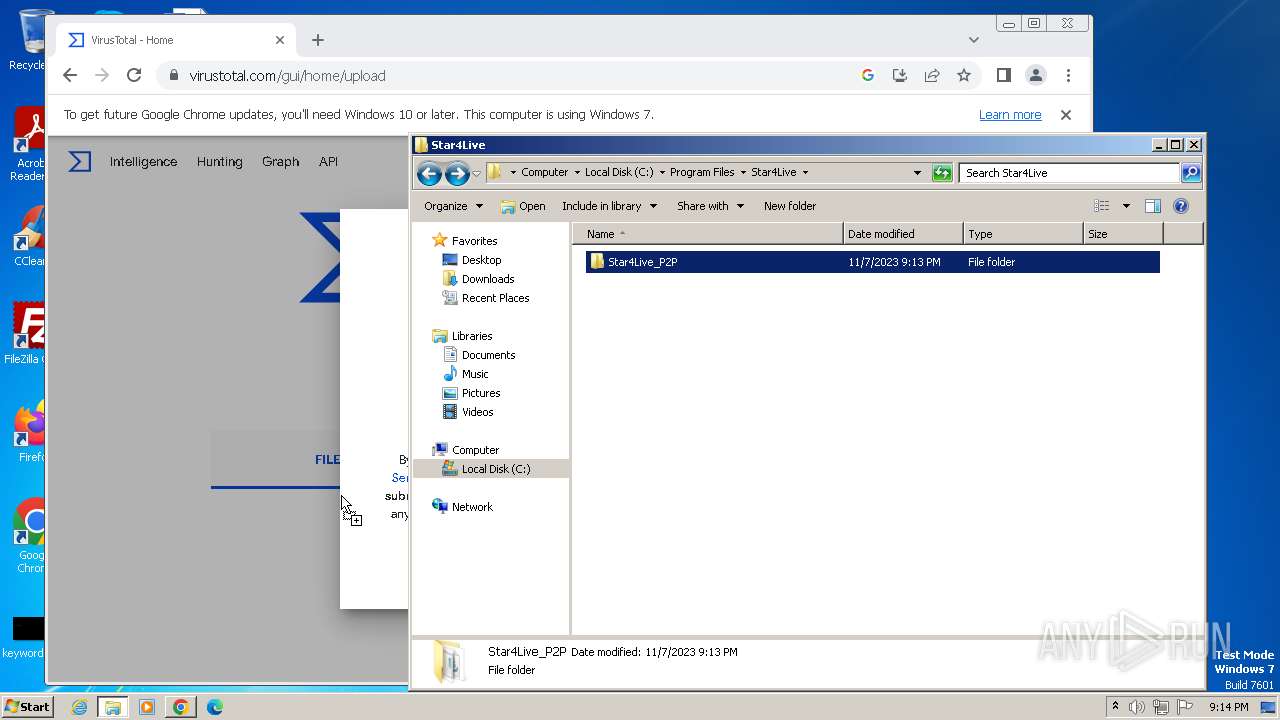
Task: Open Desktop in the navigation pane
Action: 481,260
